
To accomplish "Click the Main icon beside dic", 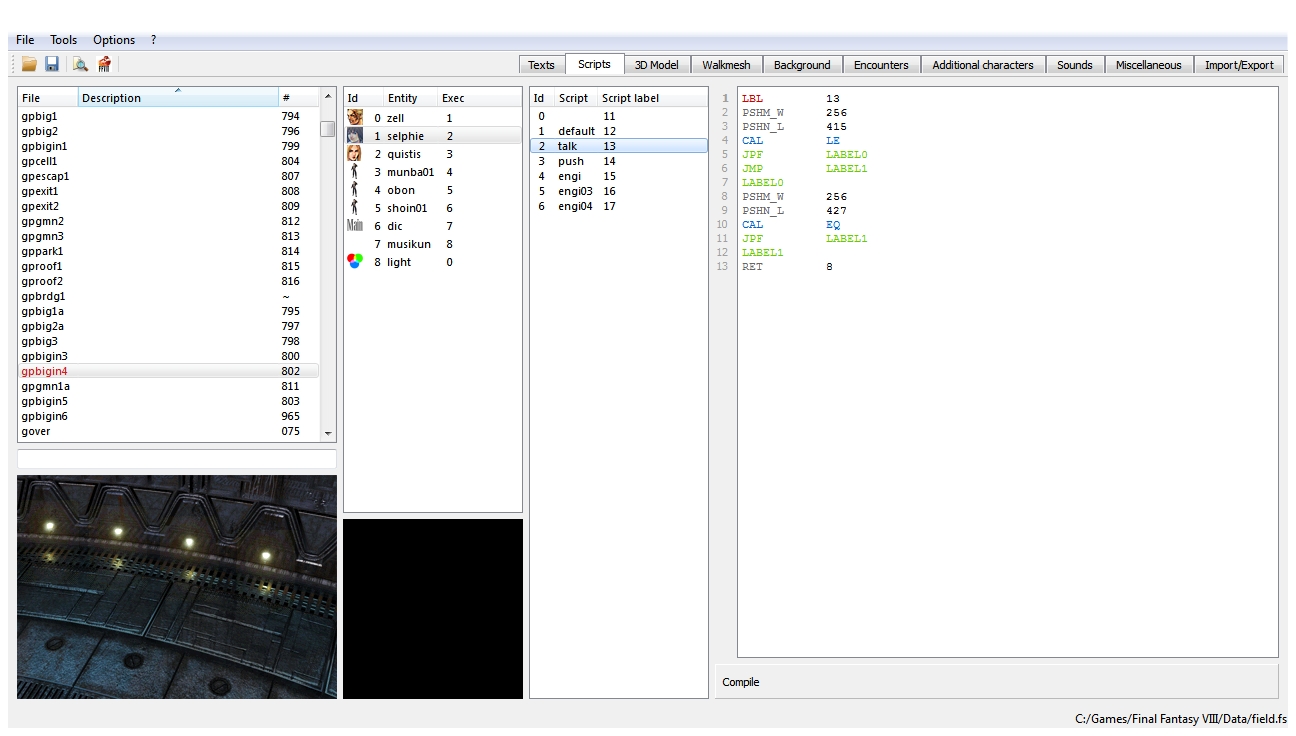I will pos(354,225).
